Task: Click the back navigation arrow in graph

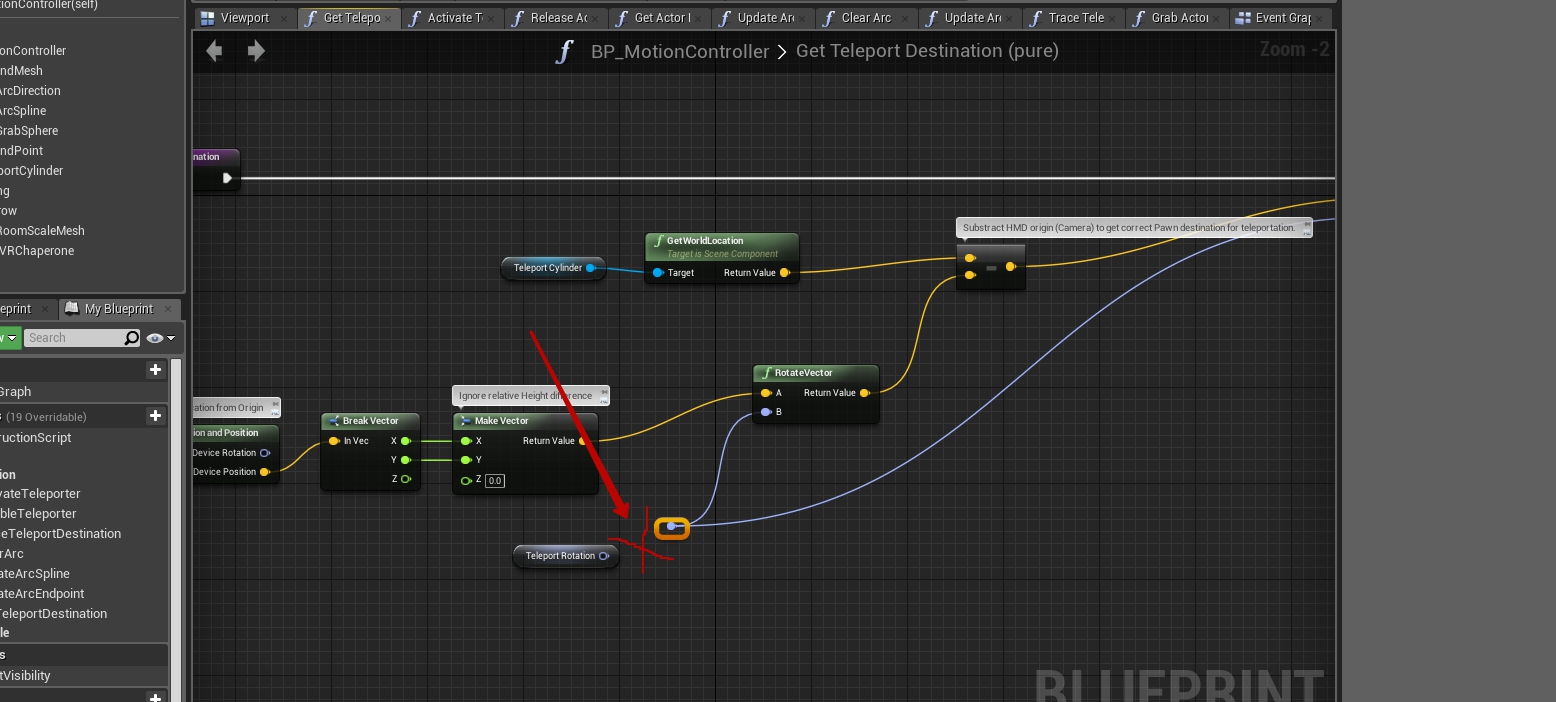Action: coord(214,51)
